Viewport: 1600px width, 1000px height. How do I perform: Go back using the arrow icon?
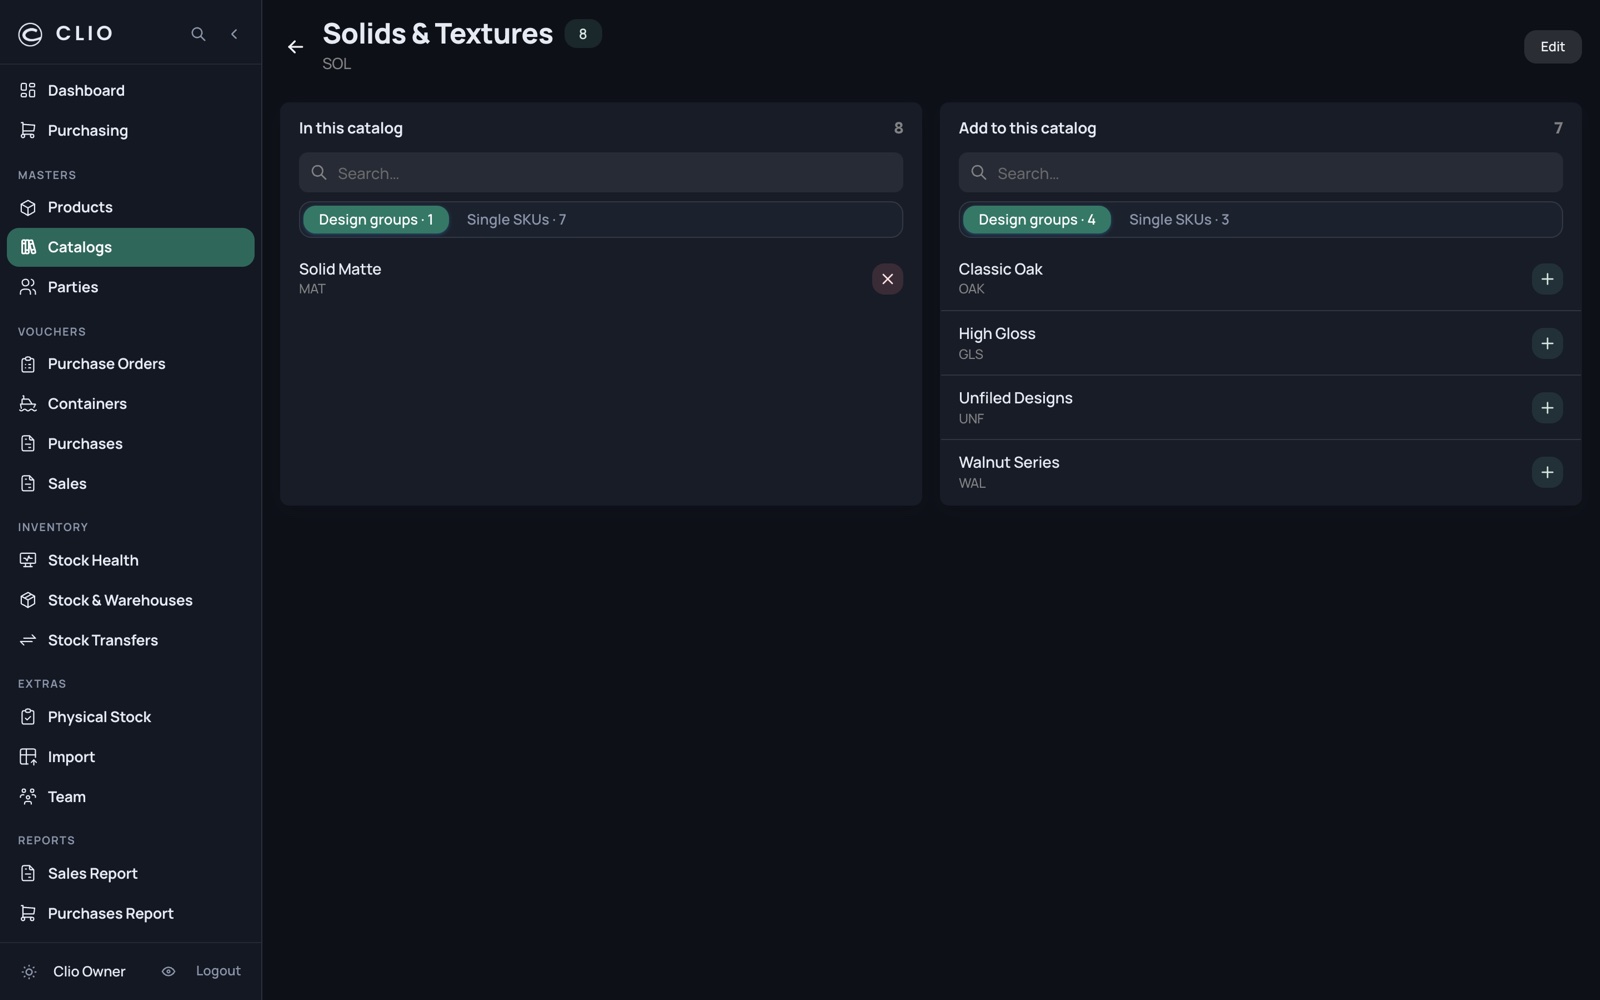pos(295,47)
